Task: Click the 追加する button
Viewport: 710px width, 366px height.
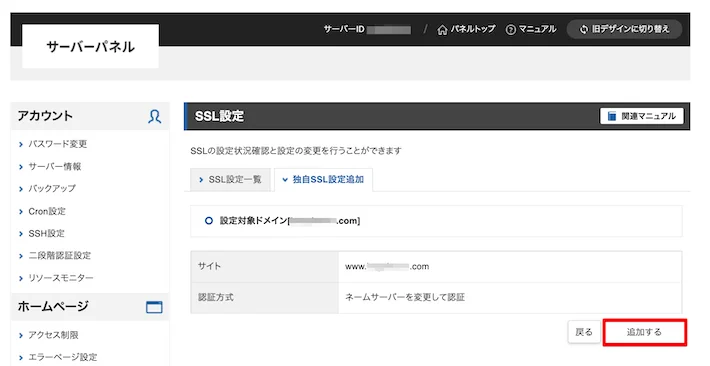Action: click(644, 332)
